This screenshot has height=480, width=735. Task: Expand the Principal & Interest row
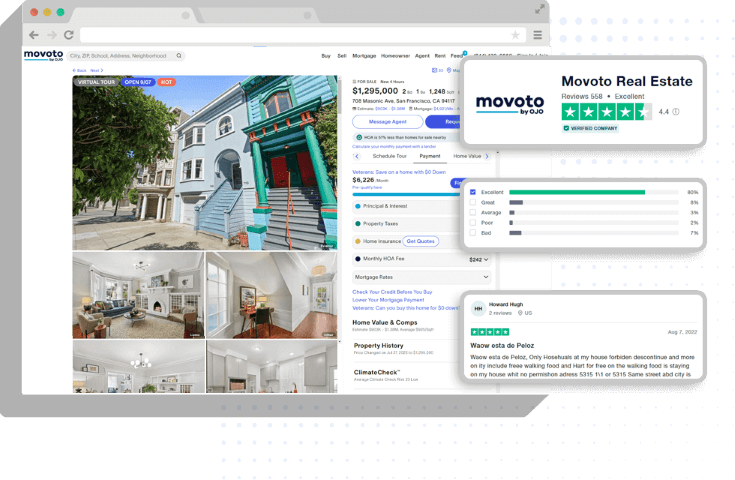click(x=407, y=206)
